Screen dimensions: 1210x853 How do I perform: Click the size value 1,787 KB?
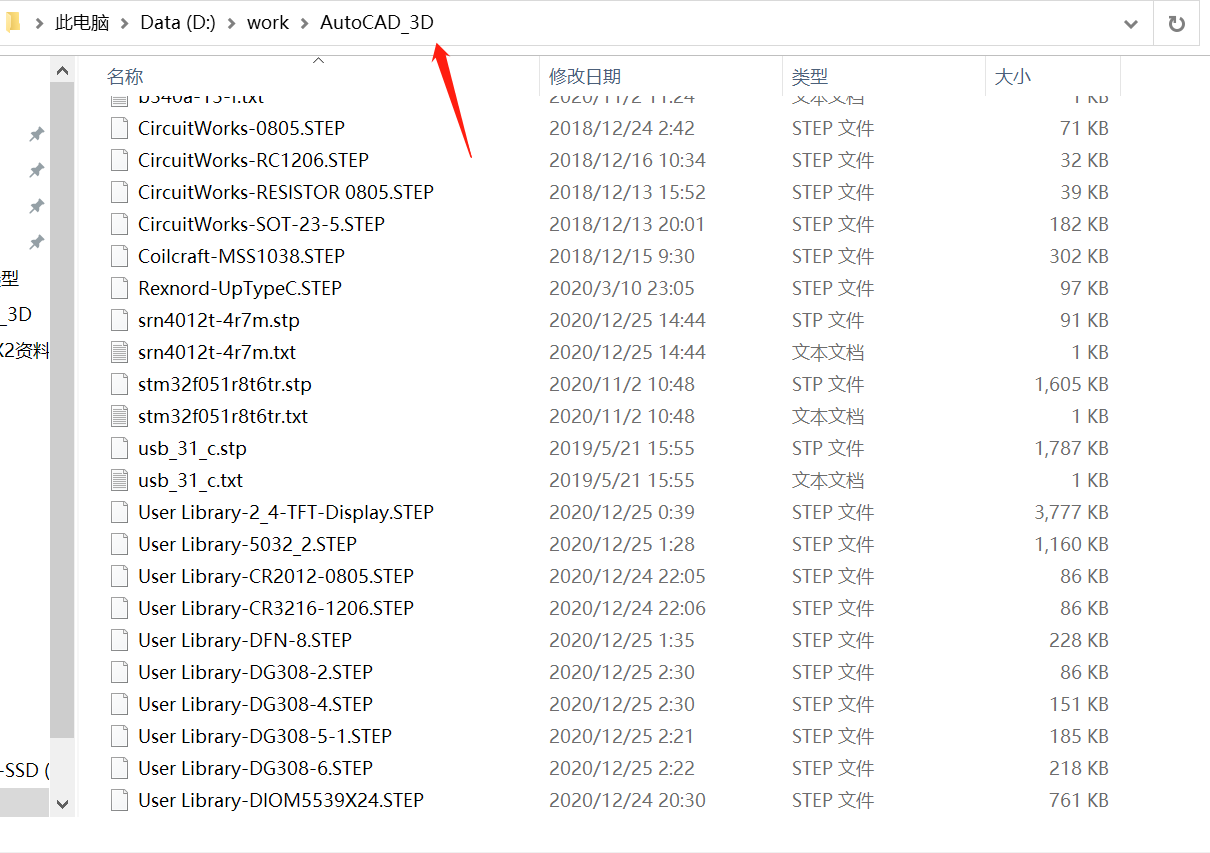(x=1071, y=448)
